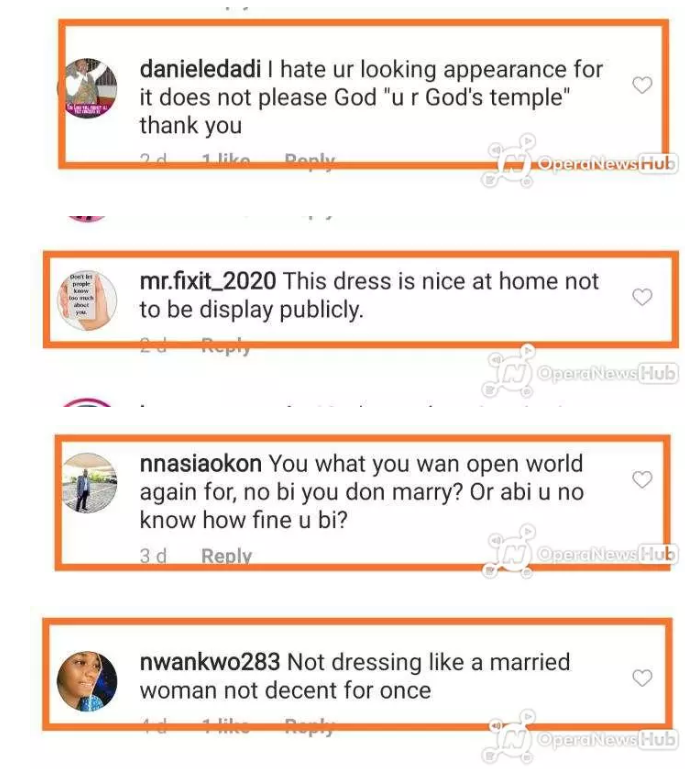View nnasiaokon's profile photo

[88, 483]
